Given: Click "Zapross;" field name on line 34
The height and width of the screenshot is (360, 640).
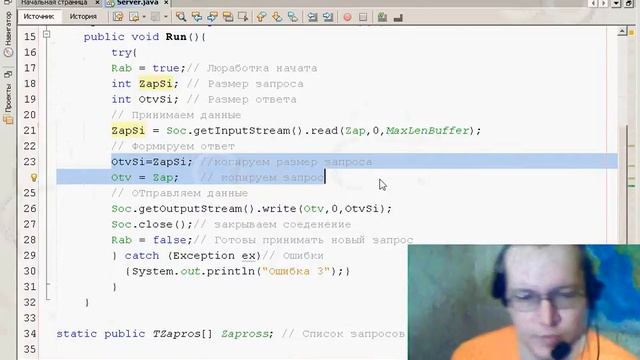Looking at the screenshot, I should tap(247, 334).
